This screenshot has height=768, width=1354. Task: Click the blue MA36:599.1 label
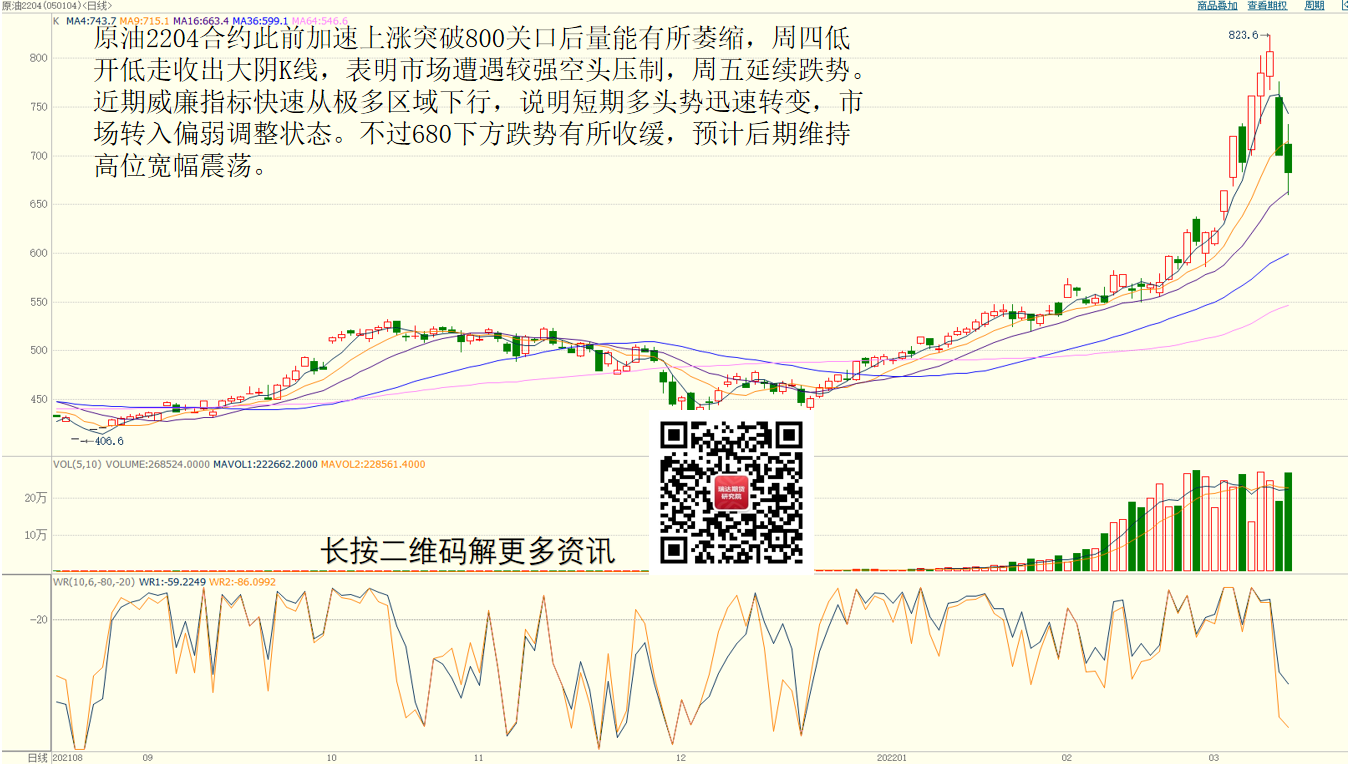(x=260, y=21)
